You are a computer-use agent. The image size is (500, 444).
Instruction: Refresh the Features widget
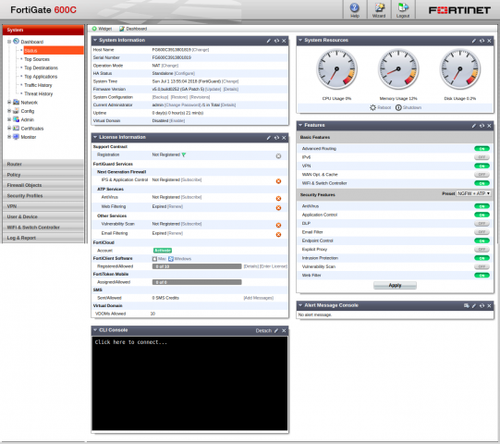[482, 126]
